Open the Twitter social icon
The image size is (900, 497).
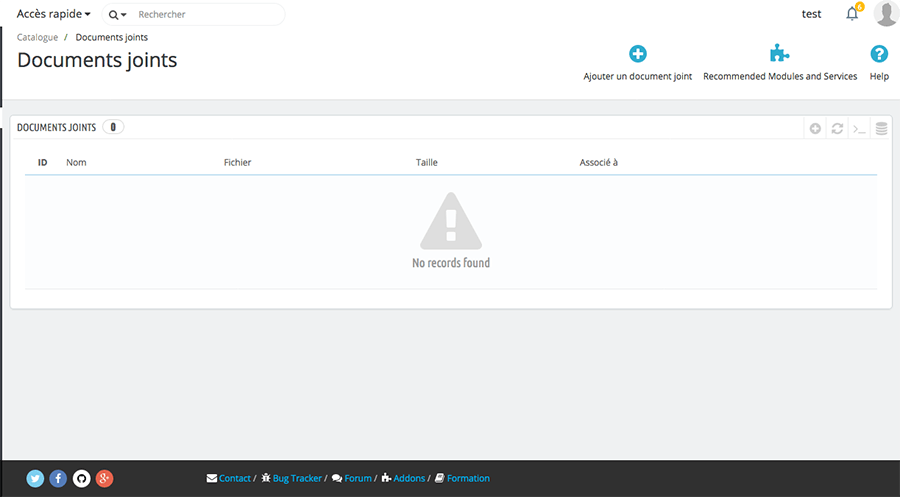pyautogui.click(x=35, y=478)
